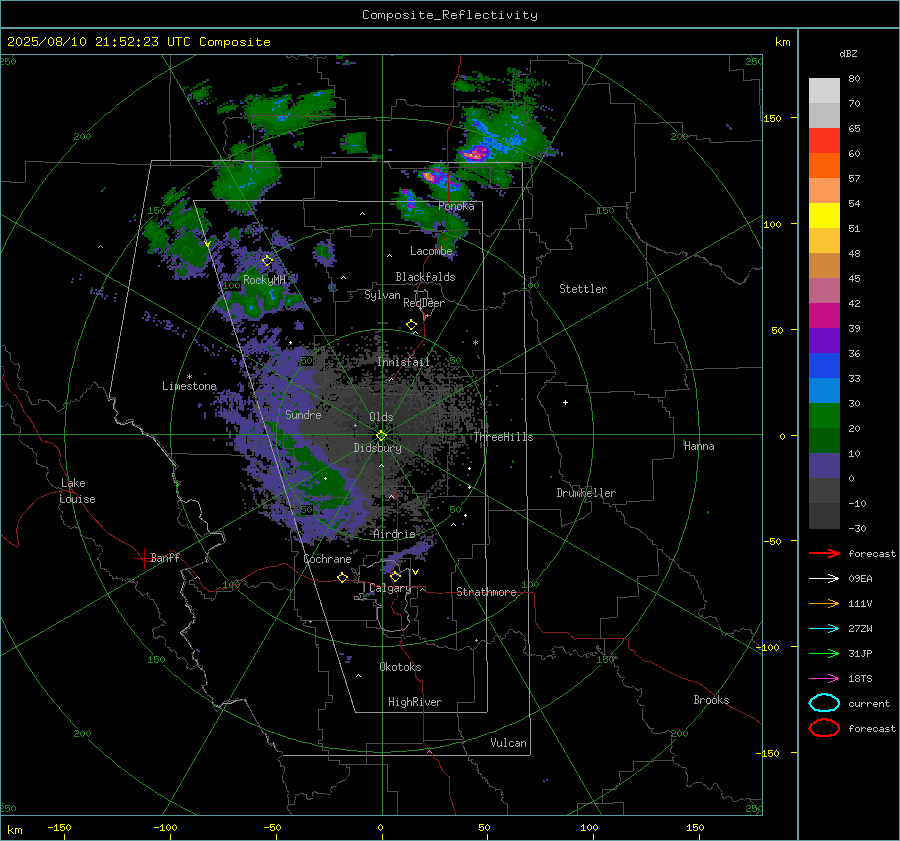
Task: Click the Airdrie city label
Action: (394, 534)
